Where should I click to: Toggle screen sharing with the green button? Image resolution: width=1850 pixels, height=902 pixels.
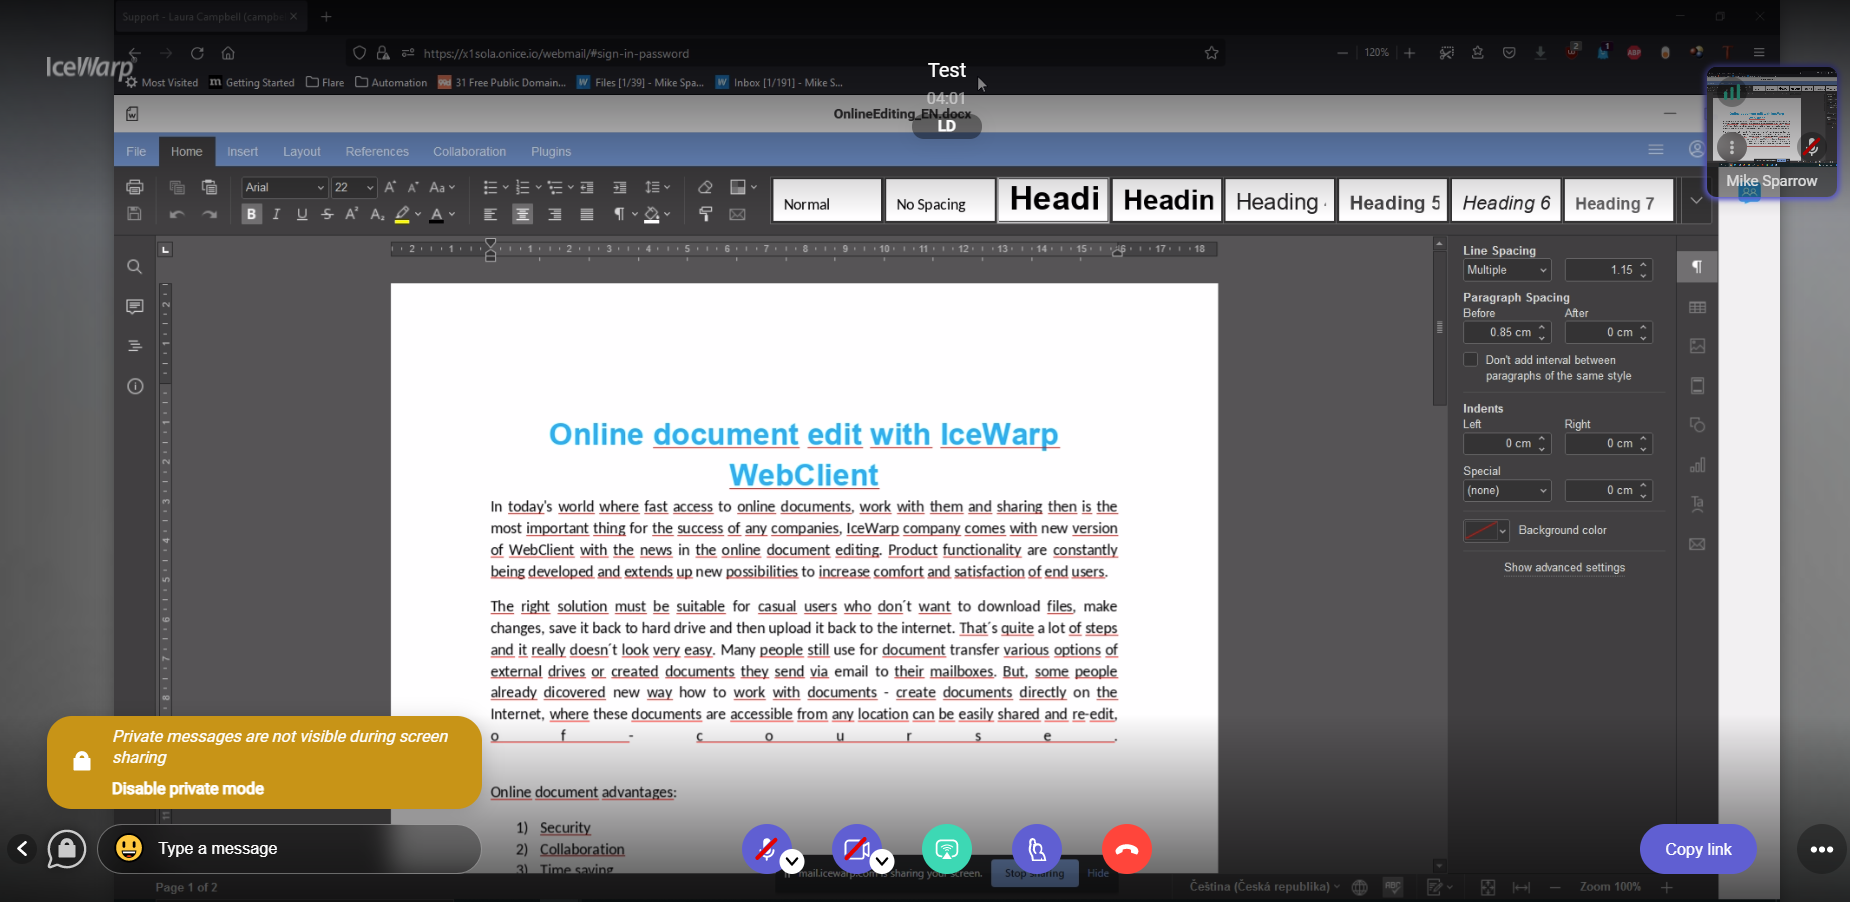[946, 849]
